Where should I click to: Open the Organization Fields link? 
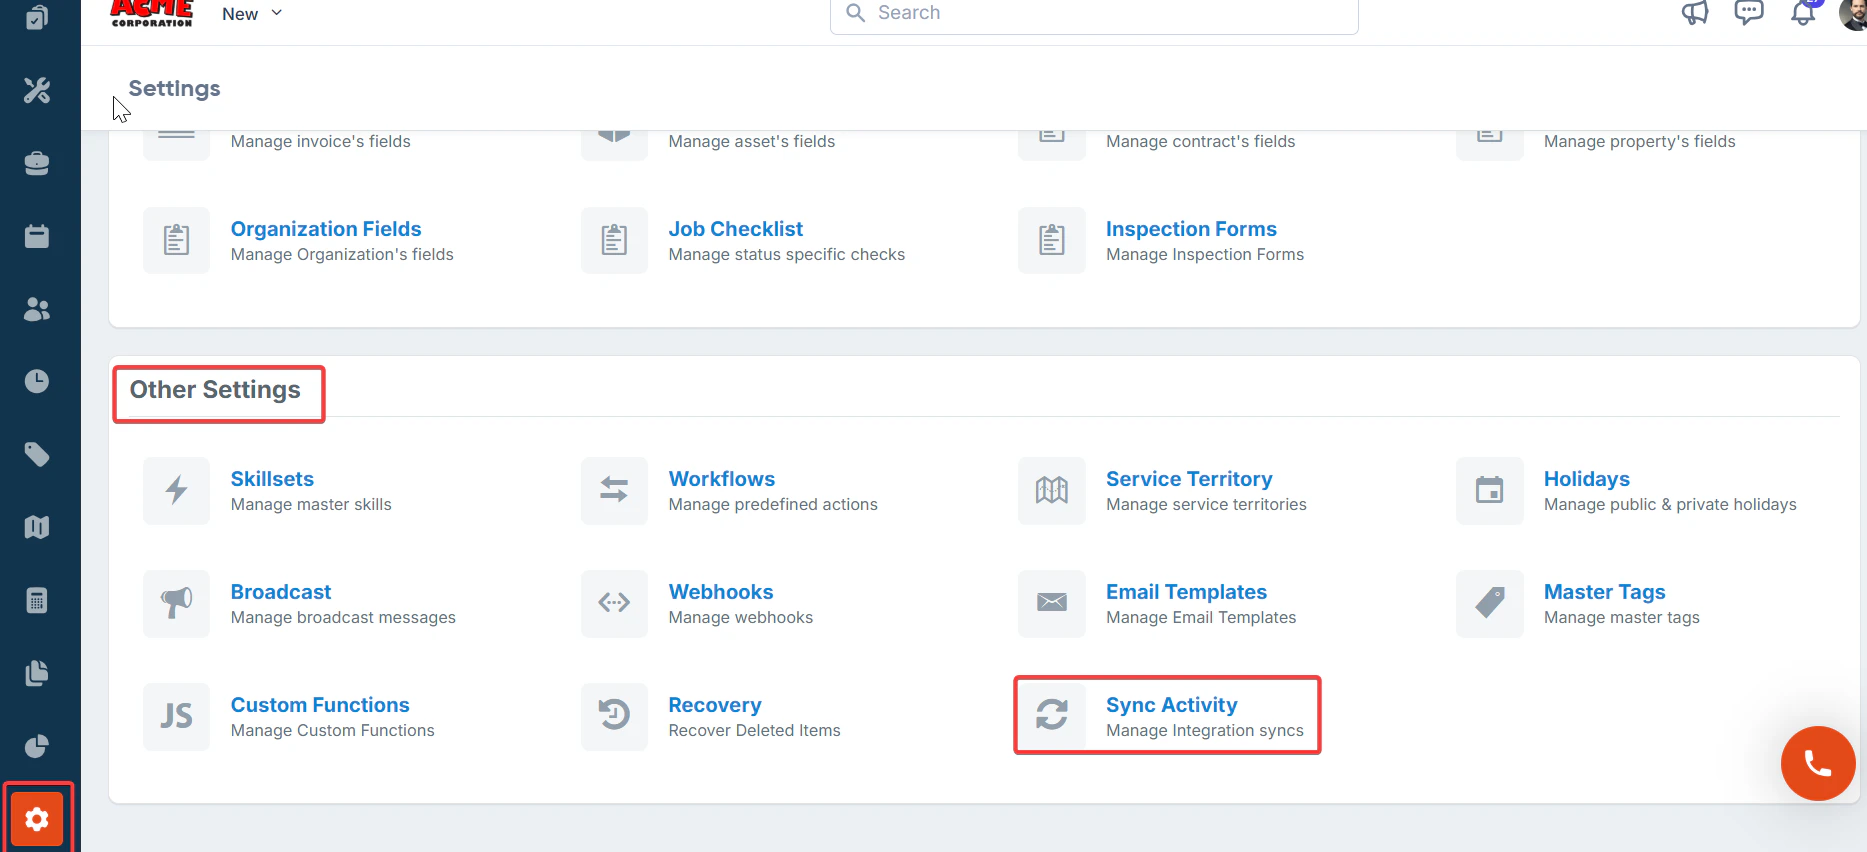326,229
